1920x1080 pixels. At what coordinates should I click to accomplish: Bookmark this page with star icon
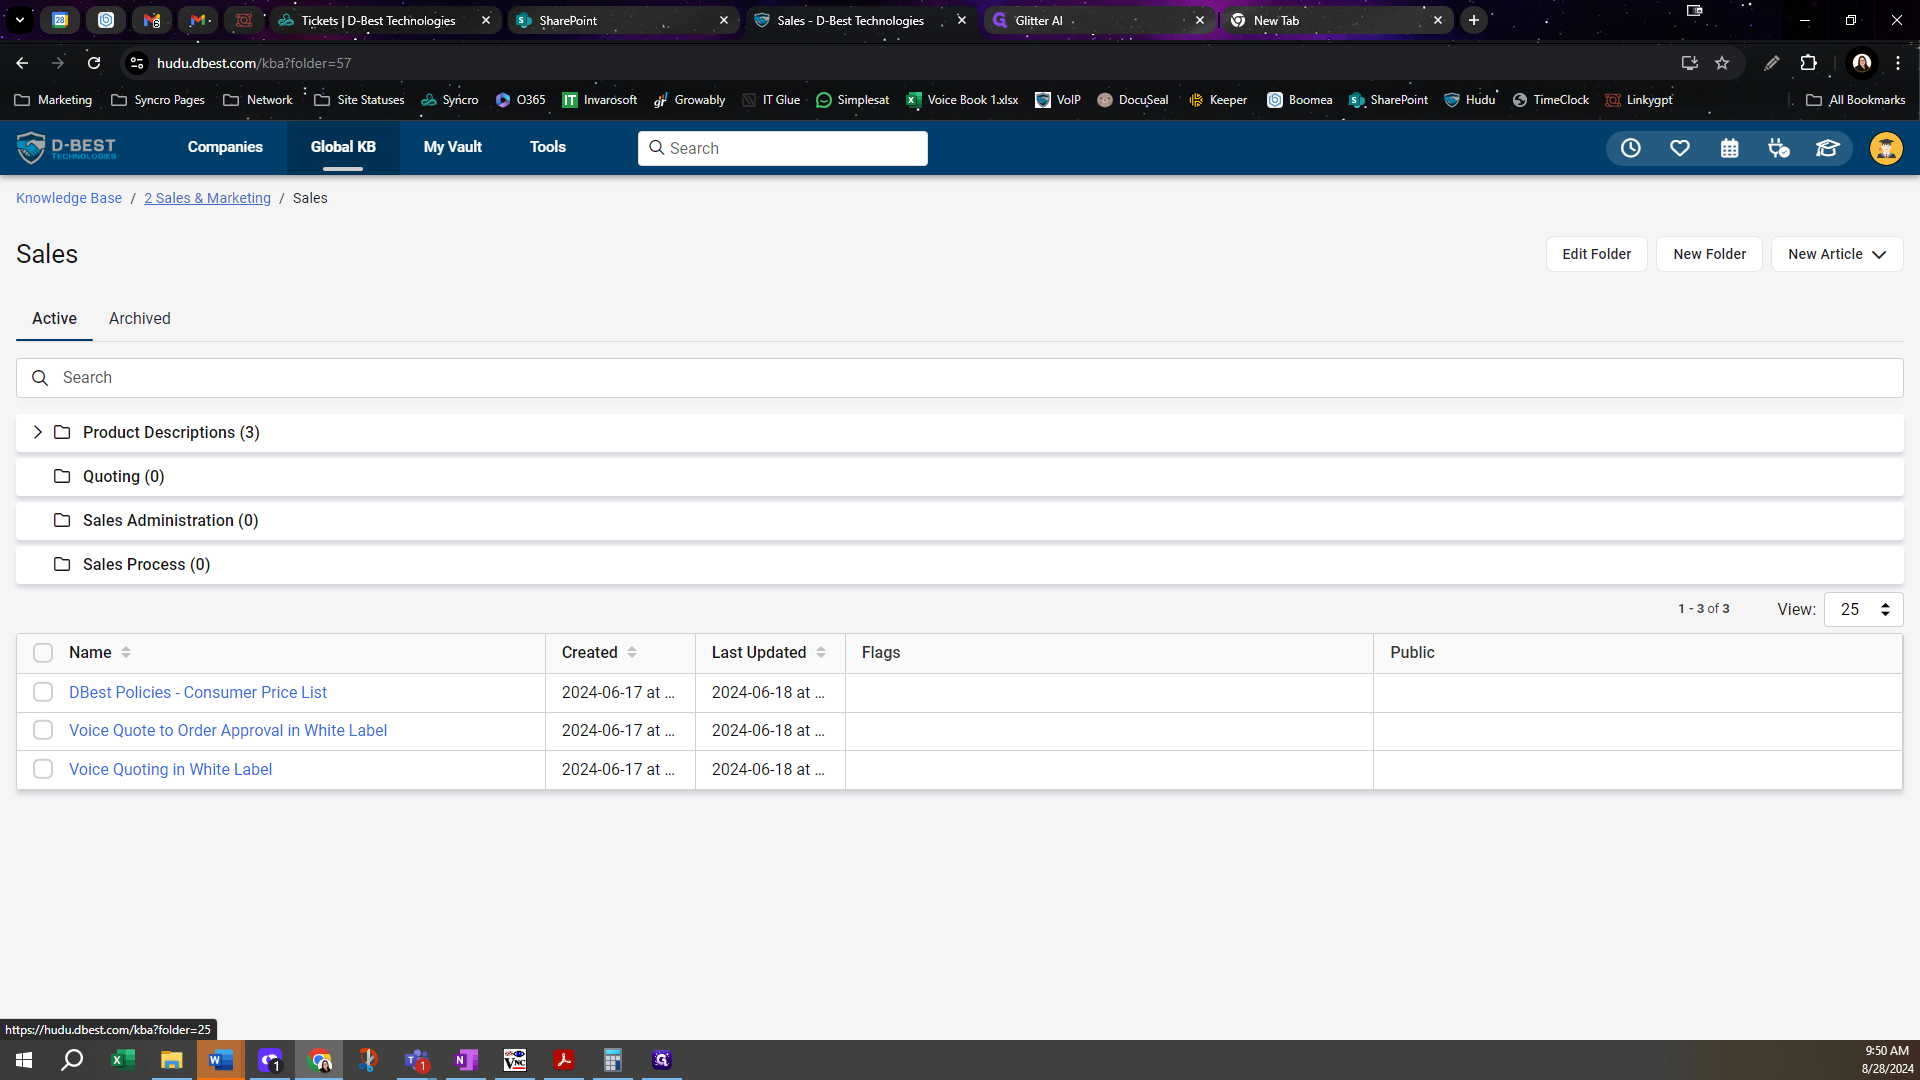coord(1722,63)
